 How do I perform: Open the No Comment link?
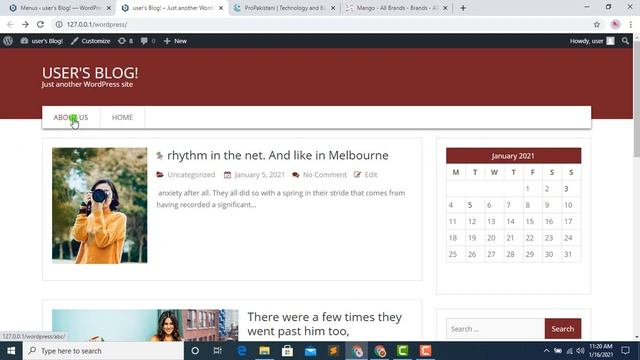pos(324,175)
